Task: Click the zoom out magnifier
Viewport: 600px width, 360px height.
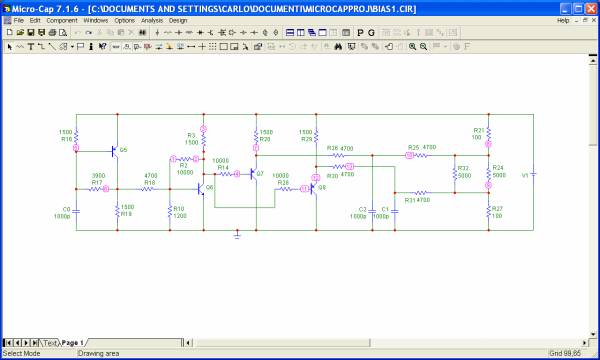Action: [423, 47]
